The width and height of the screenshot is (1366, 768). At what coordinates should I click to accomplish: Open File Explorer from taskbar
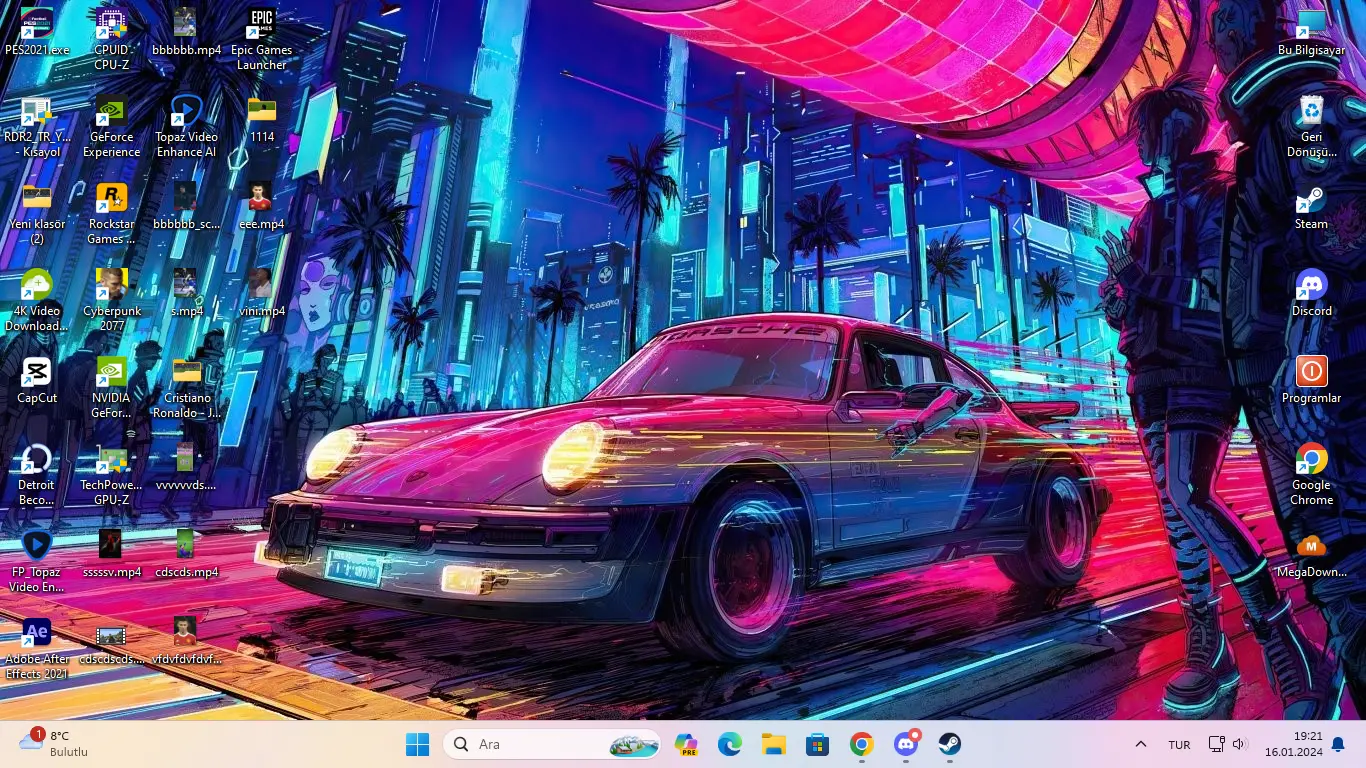(x=773, y=744)
